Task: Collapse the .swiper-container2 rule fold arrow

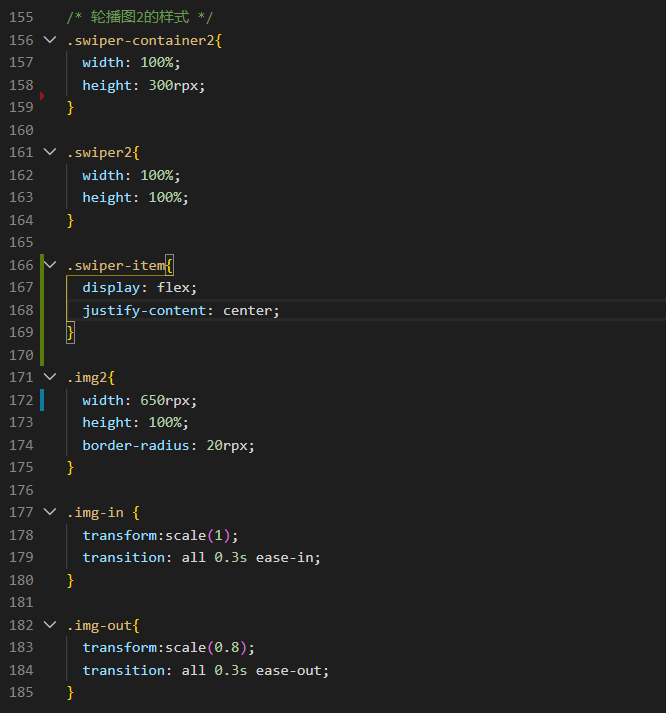Action: (x=50, y=40)
